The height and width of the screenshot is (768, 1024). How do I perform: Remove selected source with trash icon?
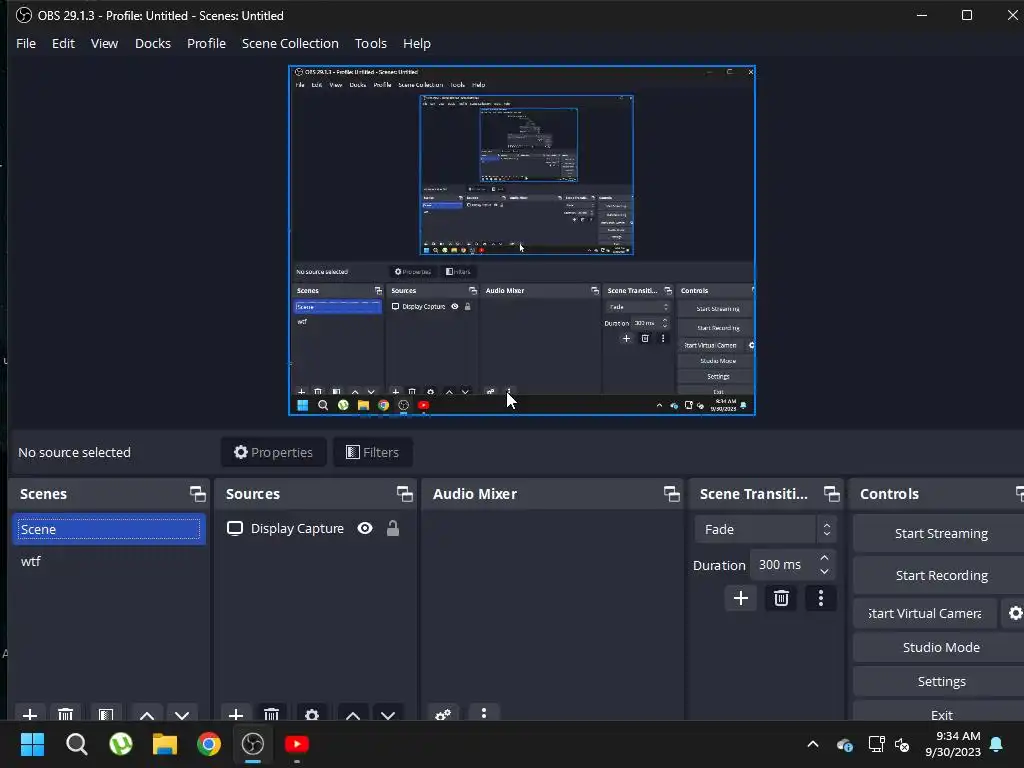point(271,714)
